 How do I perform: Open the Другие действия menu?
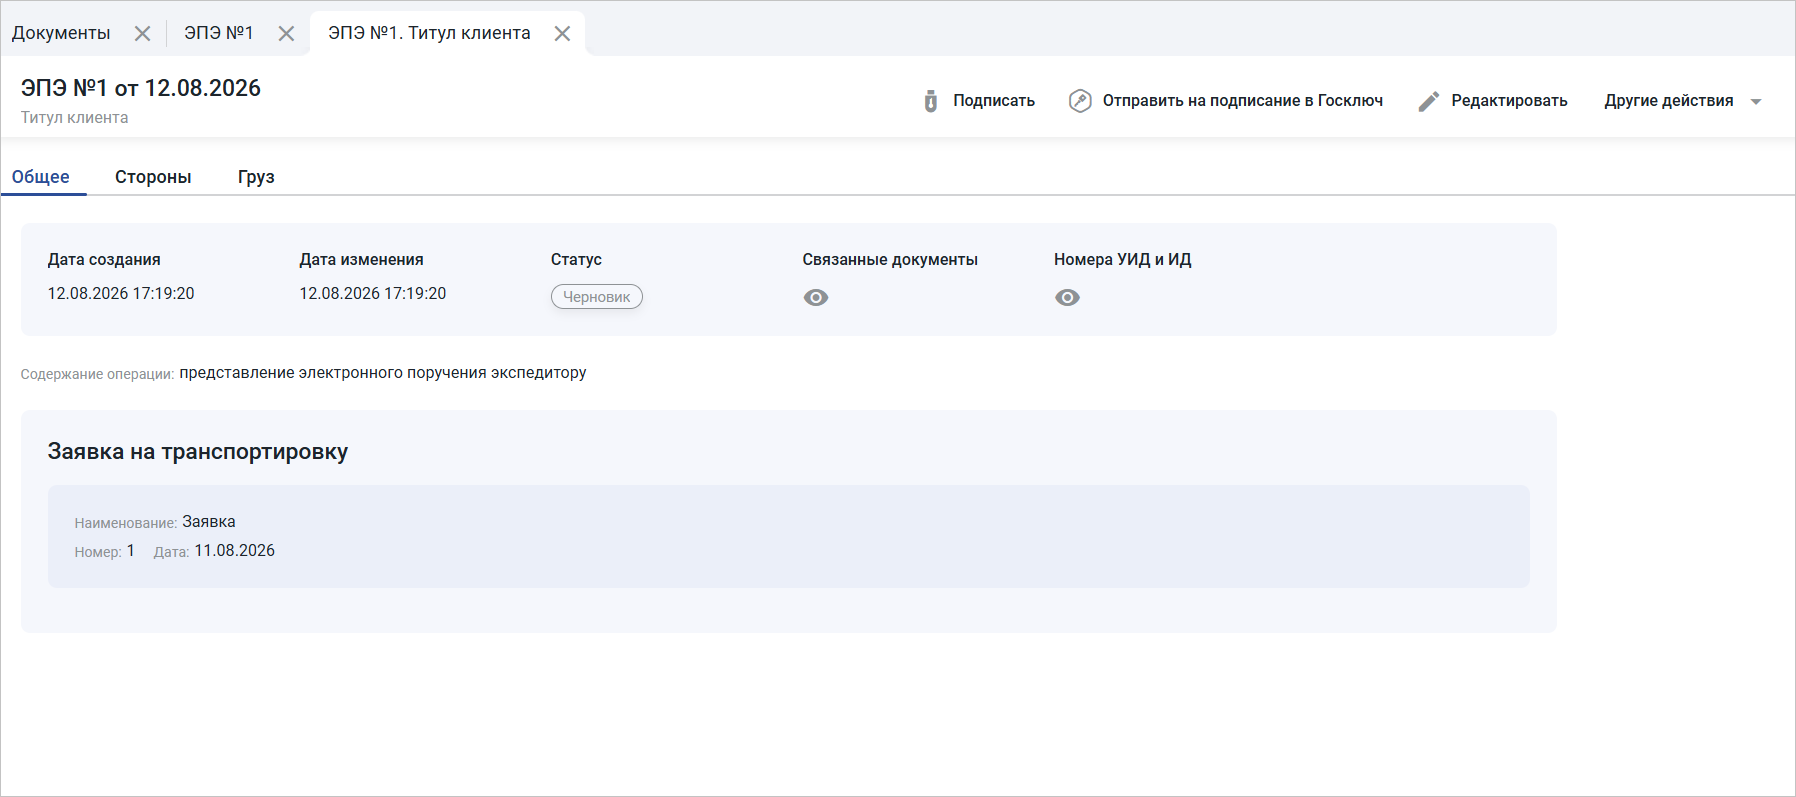click(1669, 101)
